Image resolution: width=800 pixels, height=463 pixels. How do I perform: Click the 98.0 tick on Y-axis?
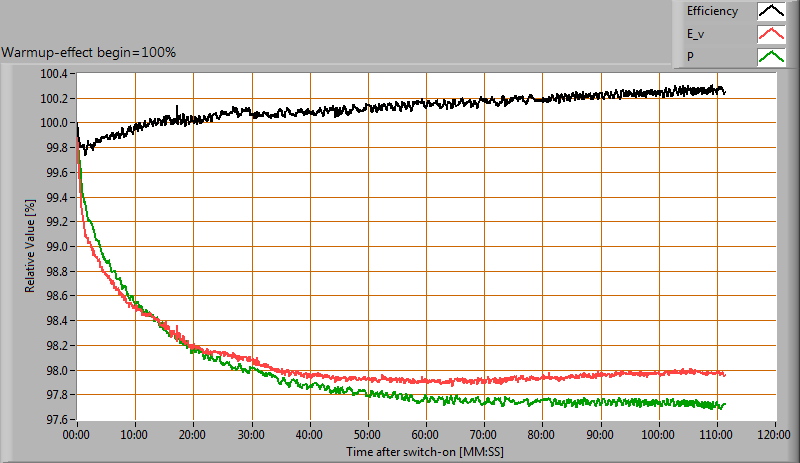click(x=56, y=371)
